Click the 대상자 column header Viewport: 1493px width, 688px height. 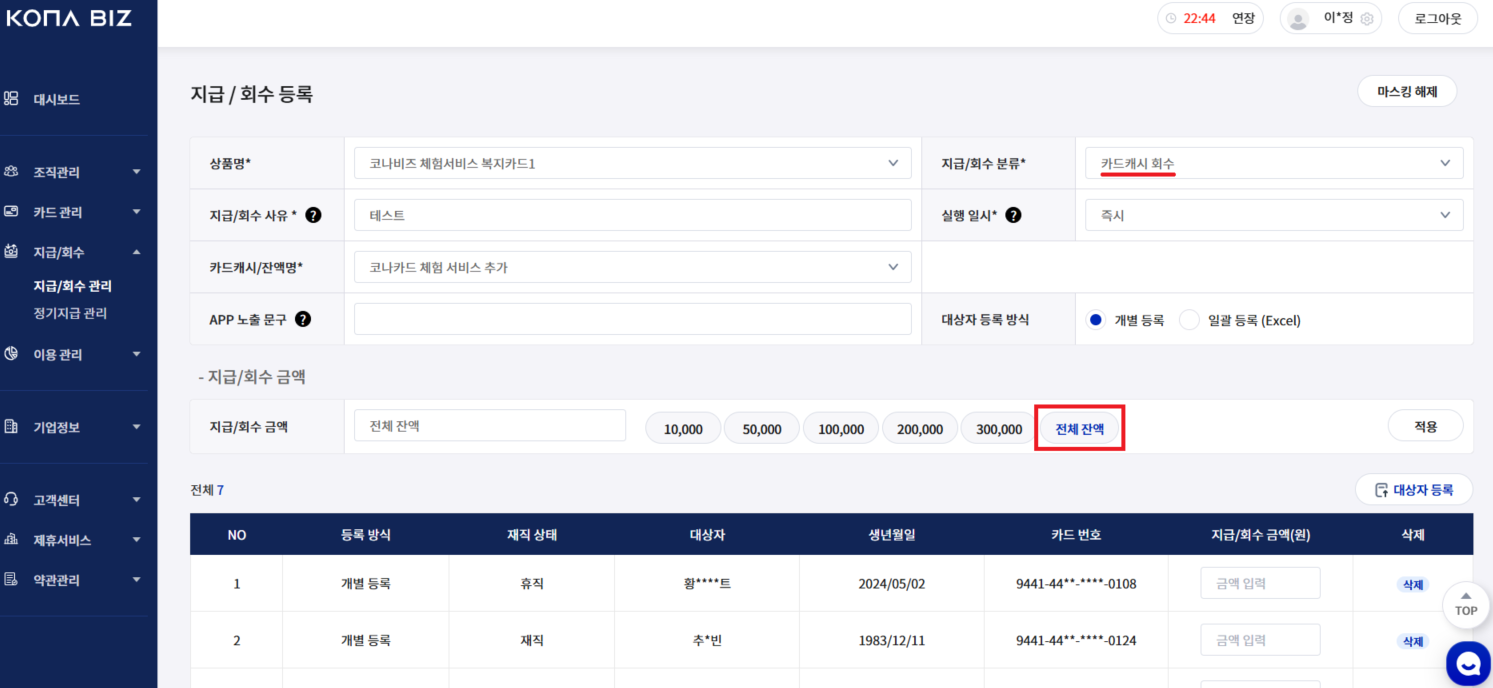707,535
